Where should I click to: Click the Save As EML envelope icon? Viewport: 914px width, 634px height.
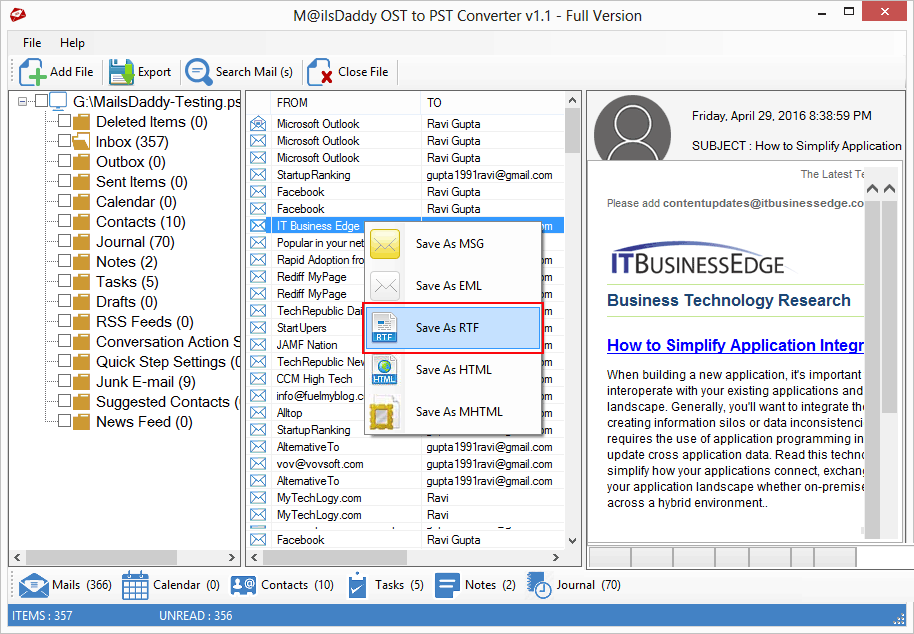click(385, 286)
